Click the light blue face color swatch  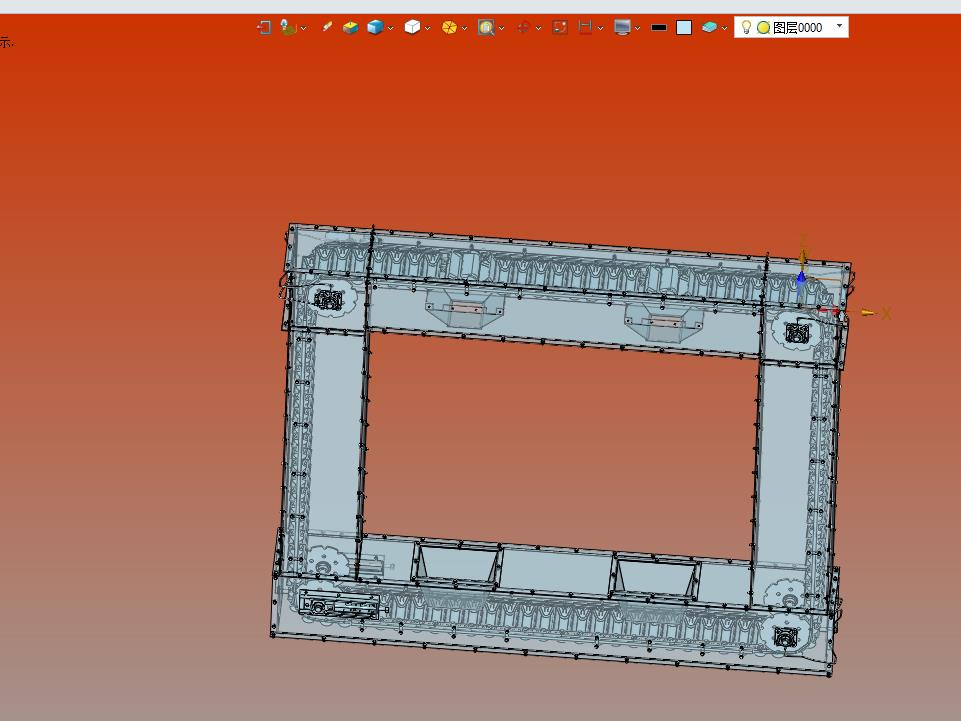684,28
